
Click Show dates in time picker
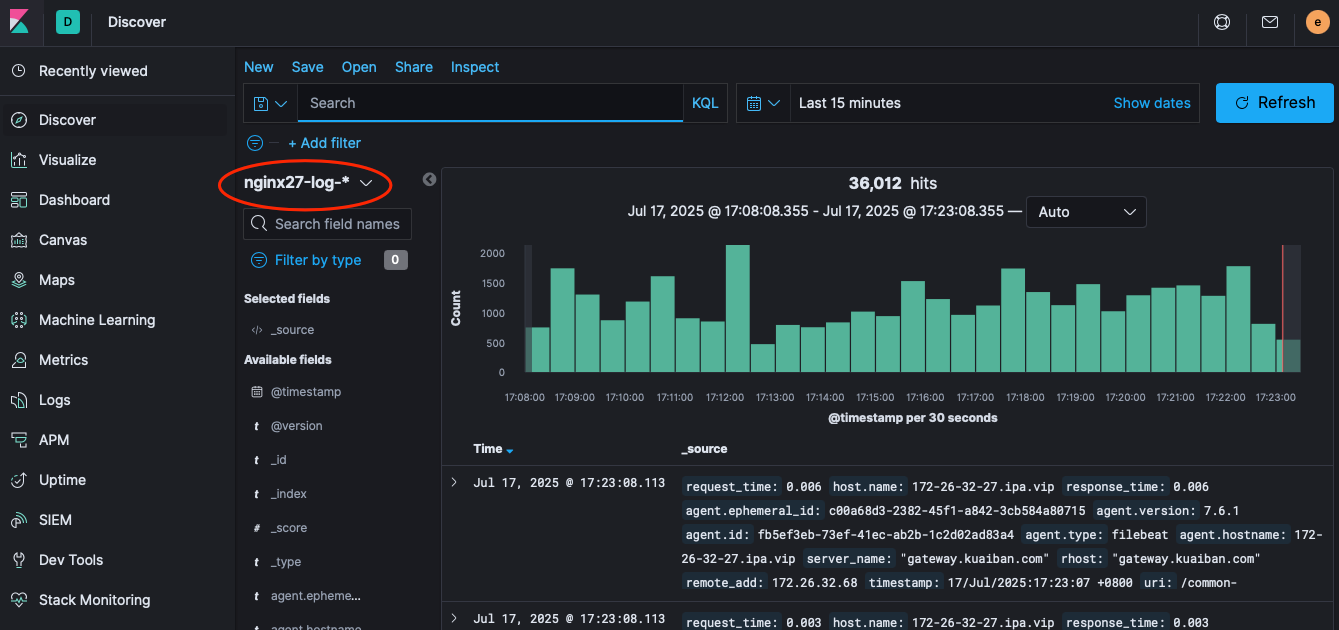click(1151, 103)
